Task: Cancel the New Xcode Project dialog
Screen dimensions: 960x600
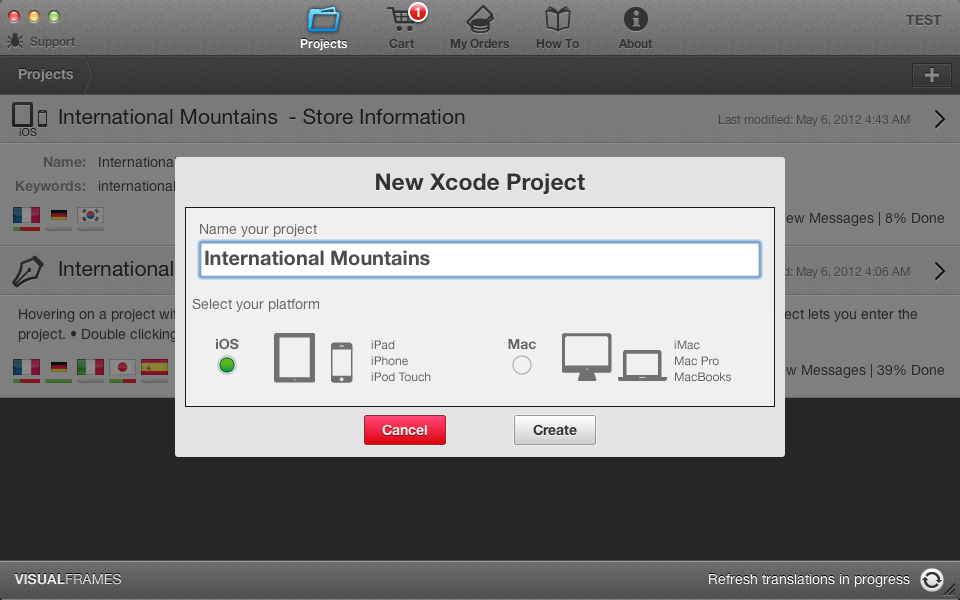Action: click(x=405, y=430)
